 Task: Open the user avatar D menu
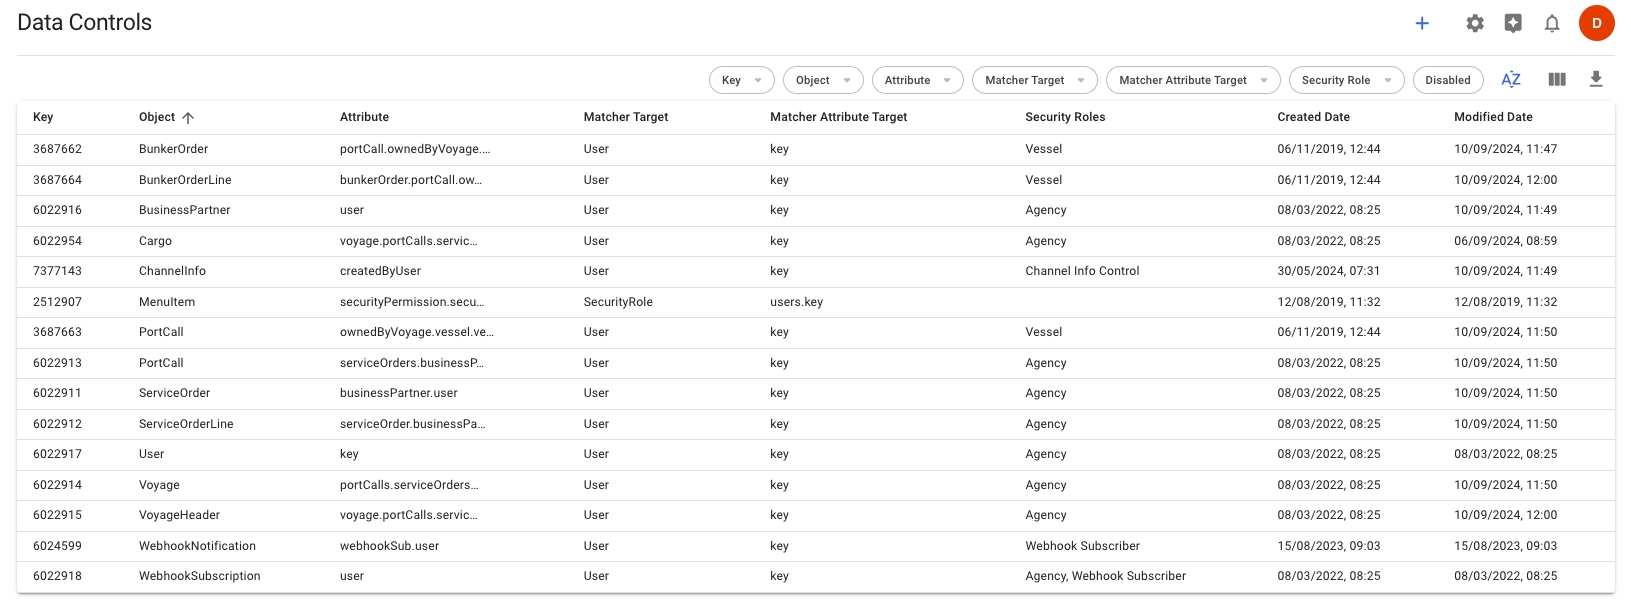[1596, 23]
